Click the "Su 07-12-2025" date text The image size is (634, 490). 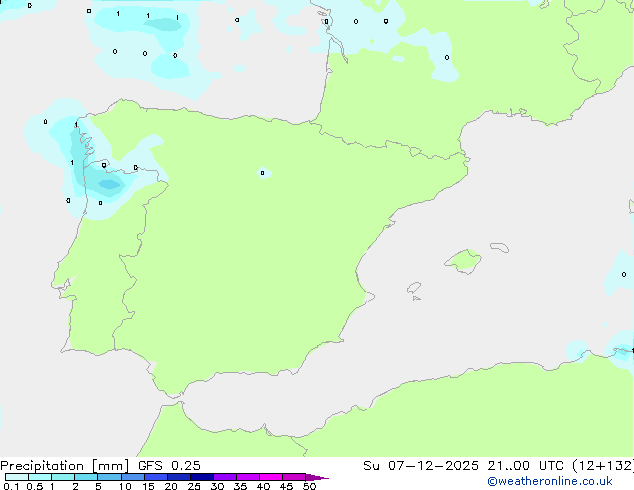tap(421, 466)
